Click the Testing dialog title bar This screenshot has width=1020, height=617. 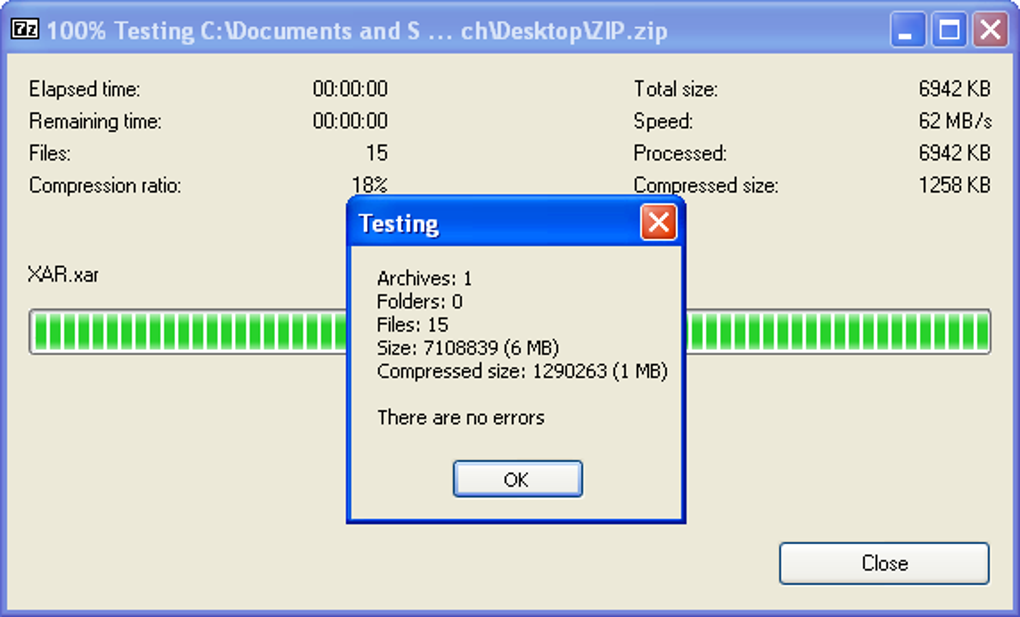tap(494, 223)
